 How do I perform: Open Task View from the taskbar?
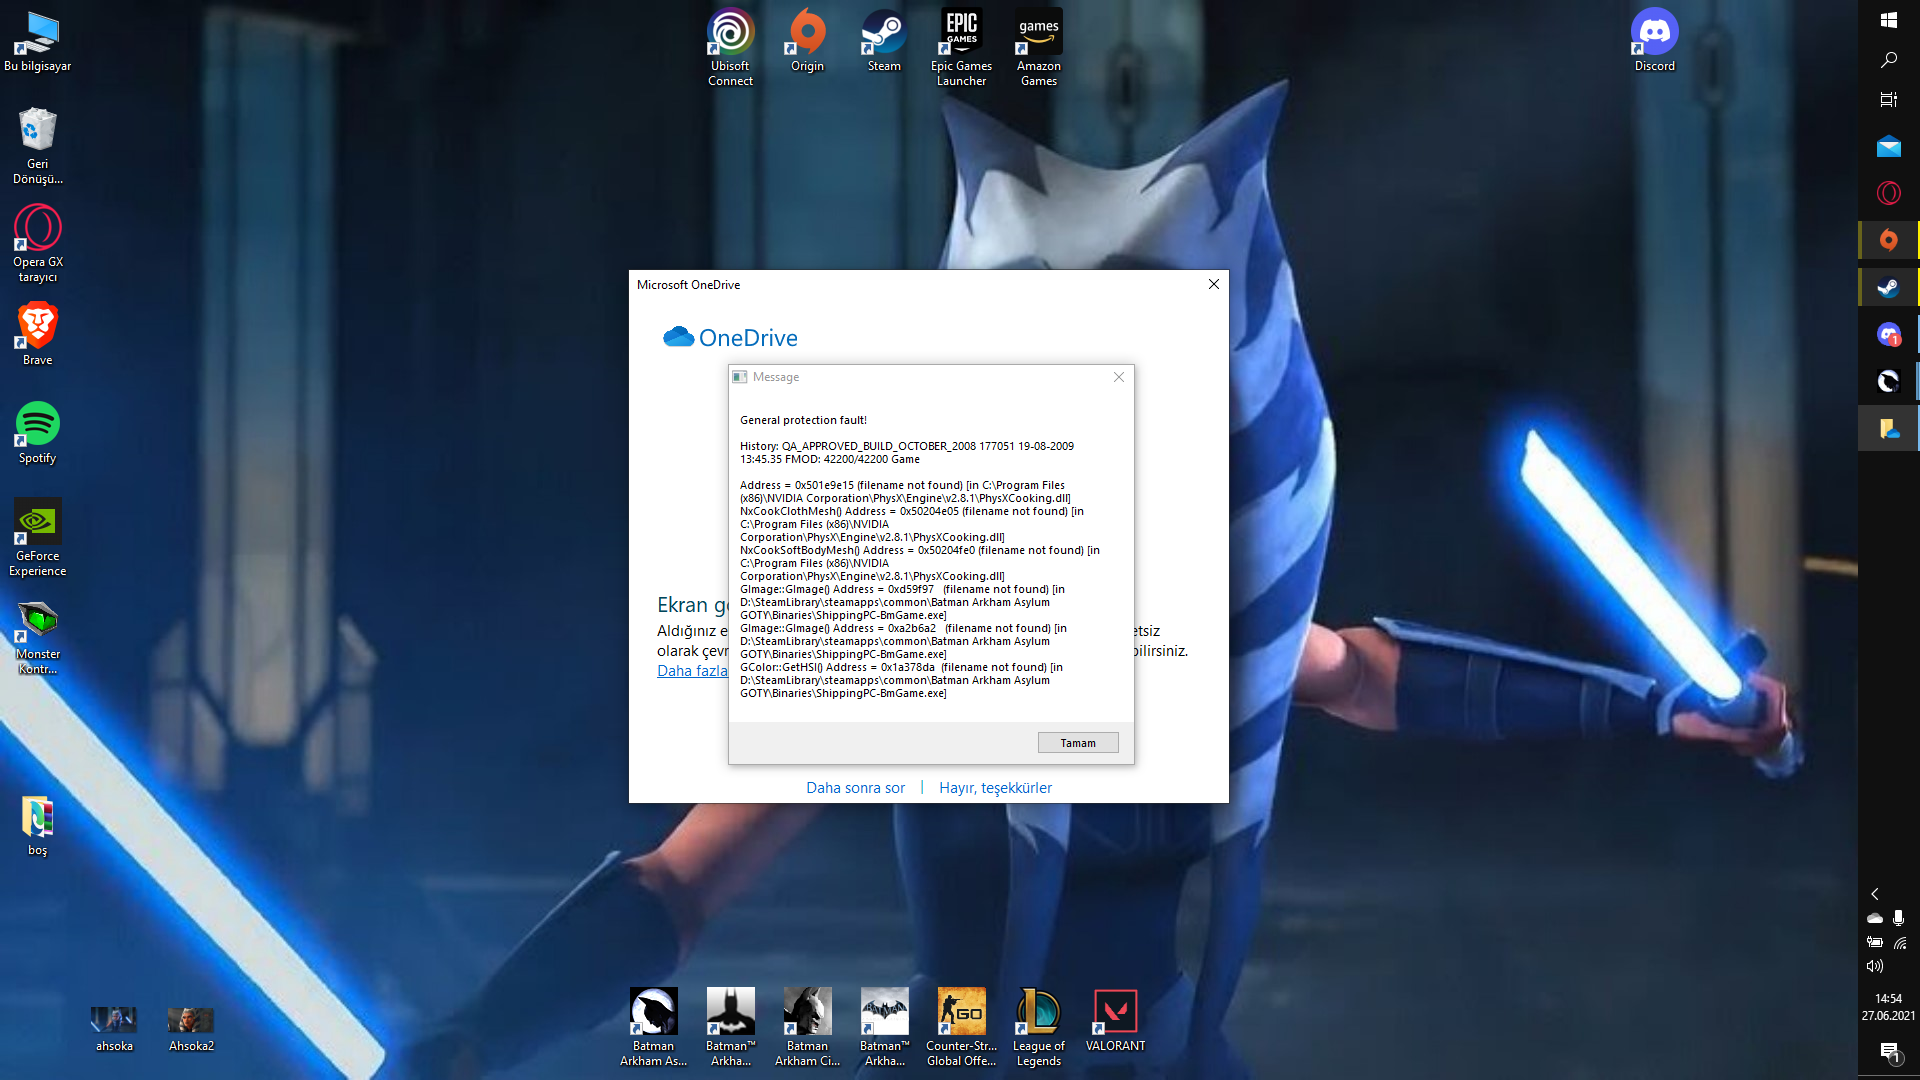pos(1889,100)
